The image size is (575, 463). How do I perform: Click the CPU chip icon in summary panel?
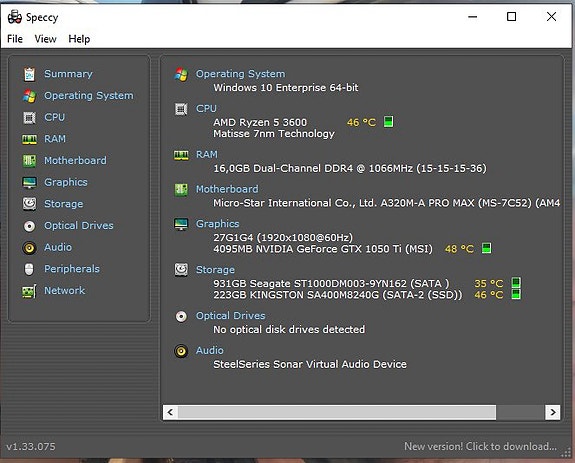click(181, 109)
